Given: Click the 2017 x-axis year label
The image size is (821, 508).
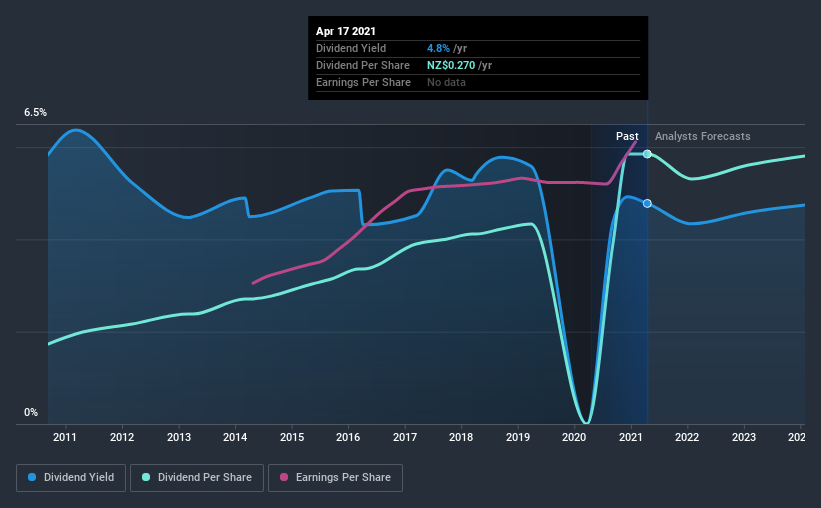Looking at the screenshot, I should tap(405, 437).
